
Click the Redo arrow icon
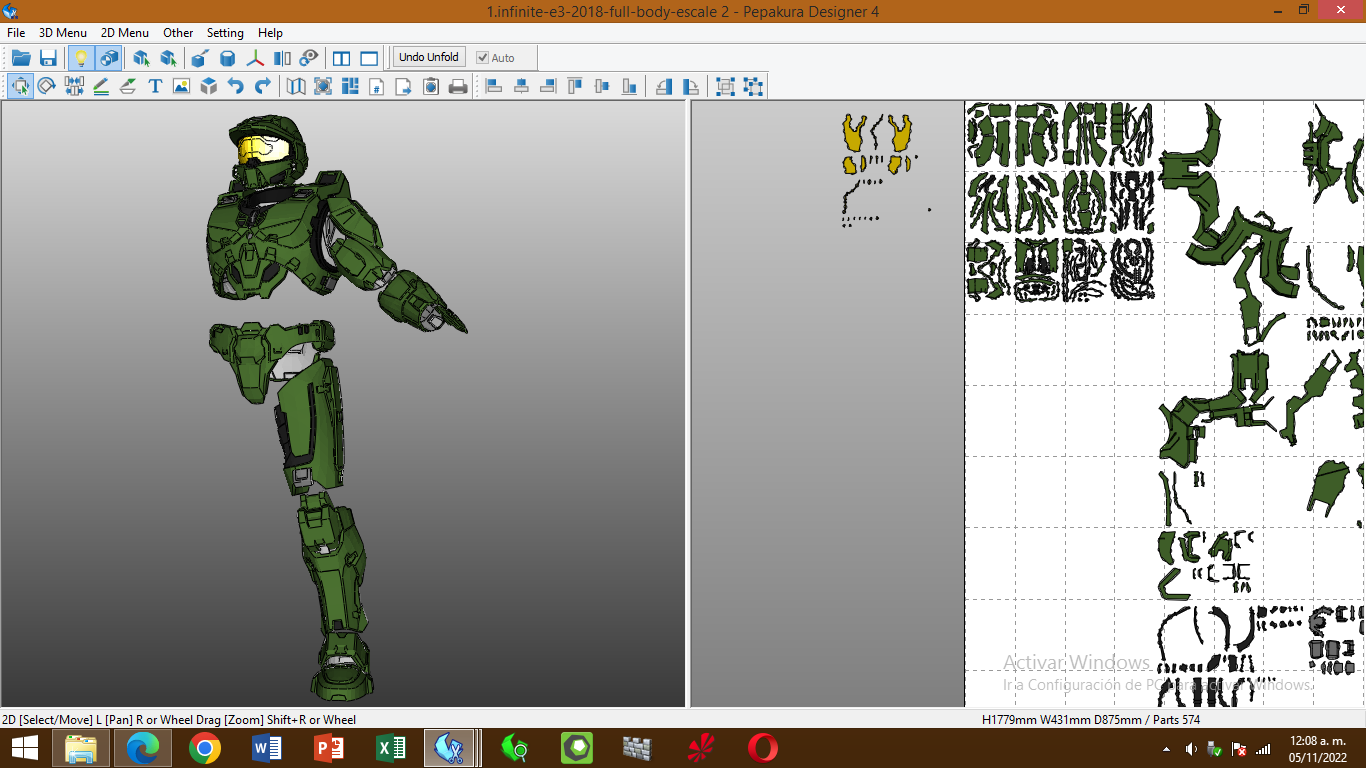262,87
